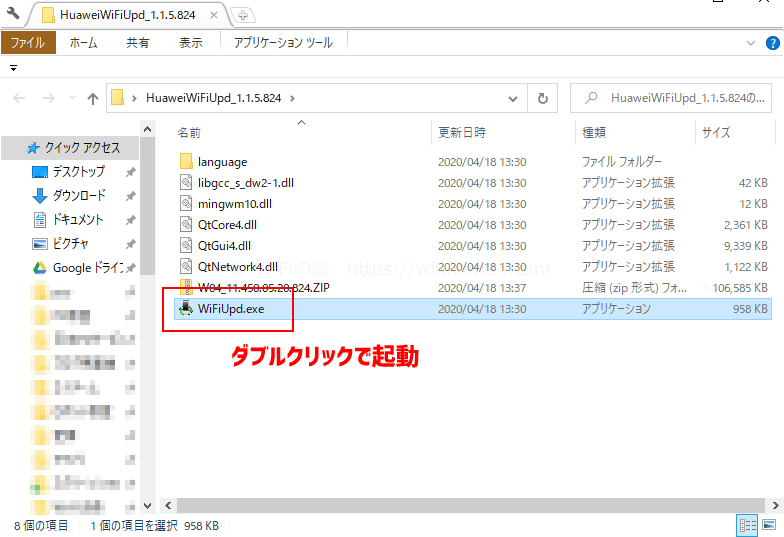Select the language folder icon
This screenshot has width=784, height=537.
point(186,162)
